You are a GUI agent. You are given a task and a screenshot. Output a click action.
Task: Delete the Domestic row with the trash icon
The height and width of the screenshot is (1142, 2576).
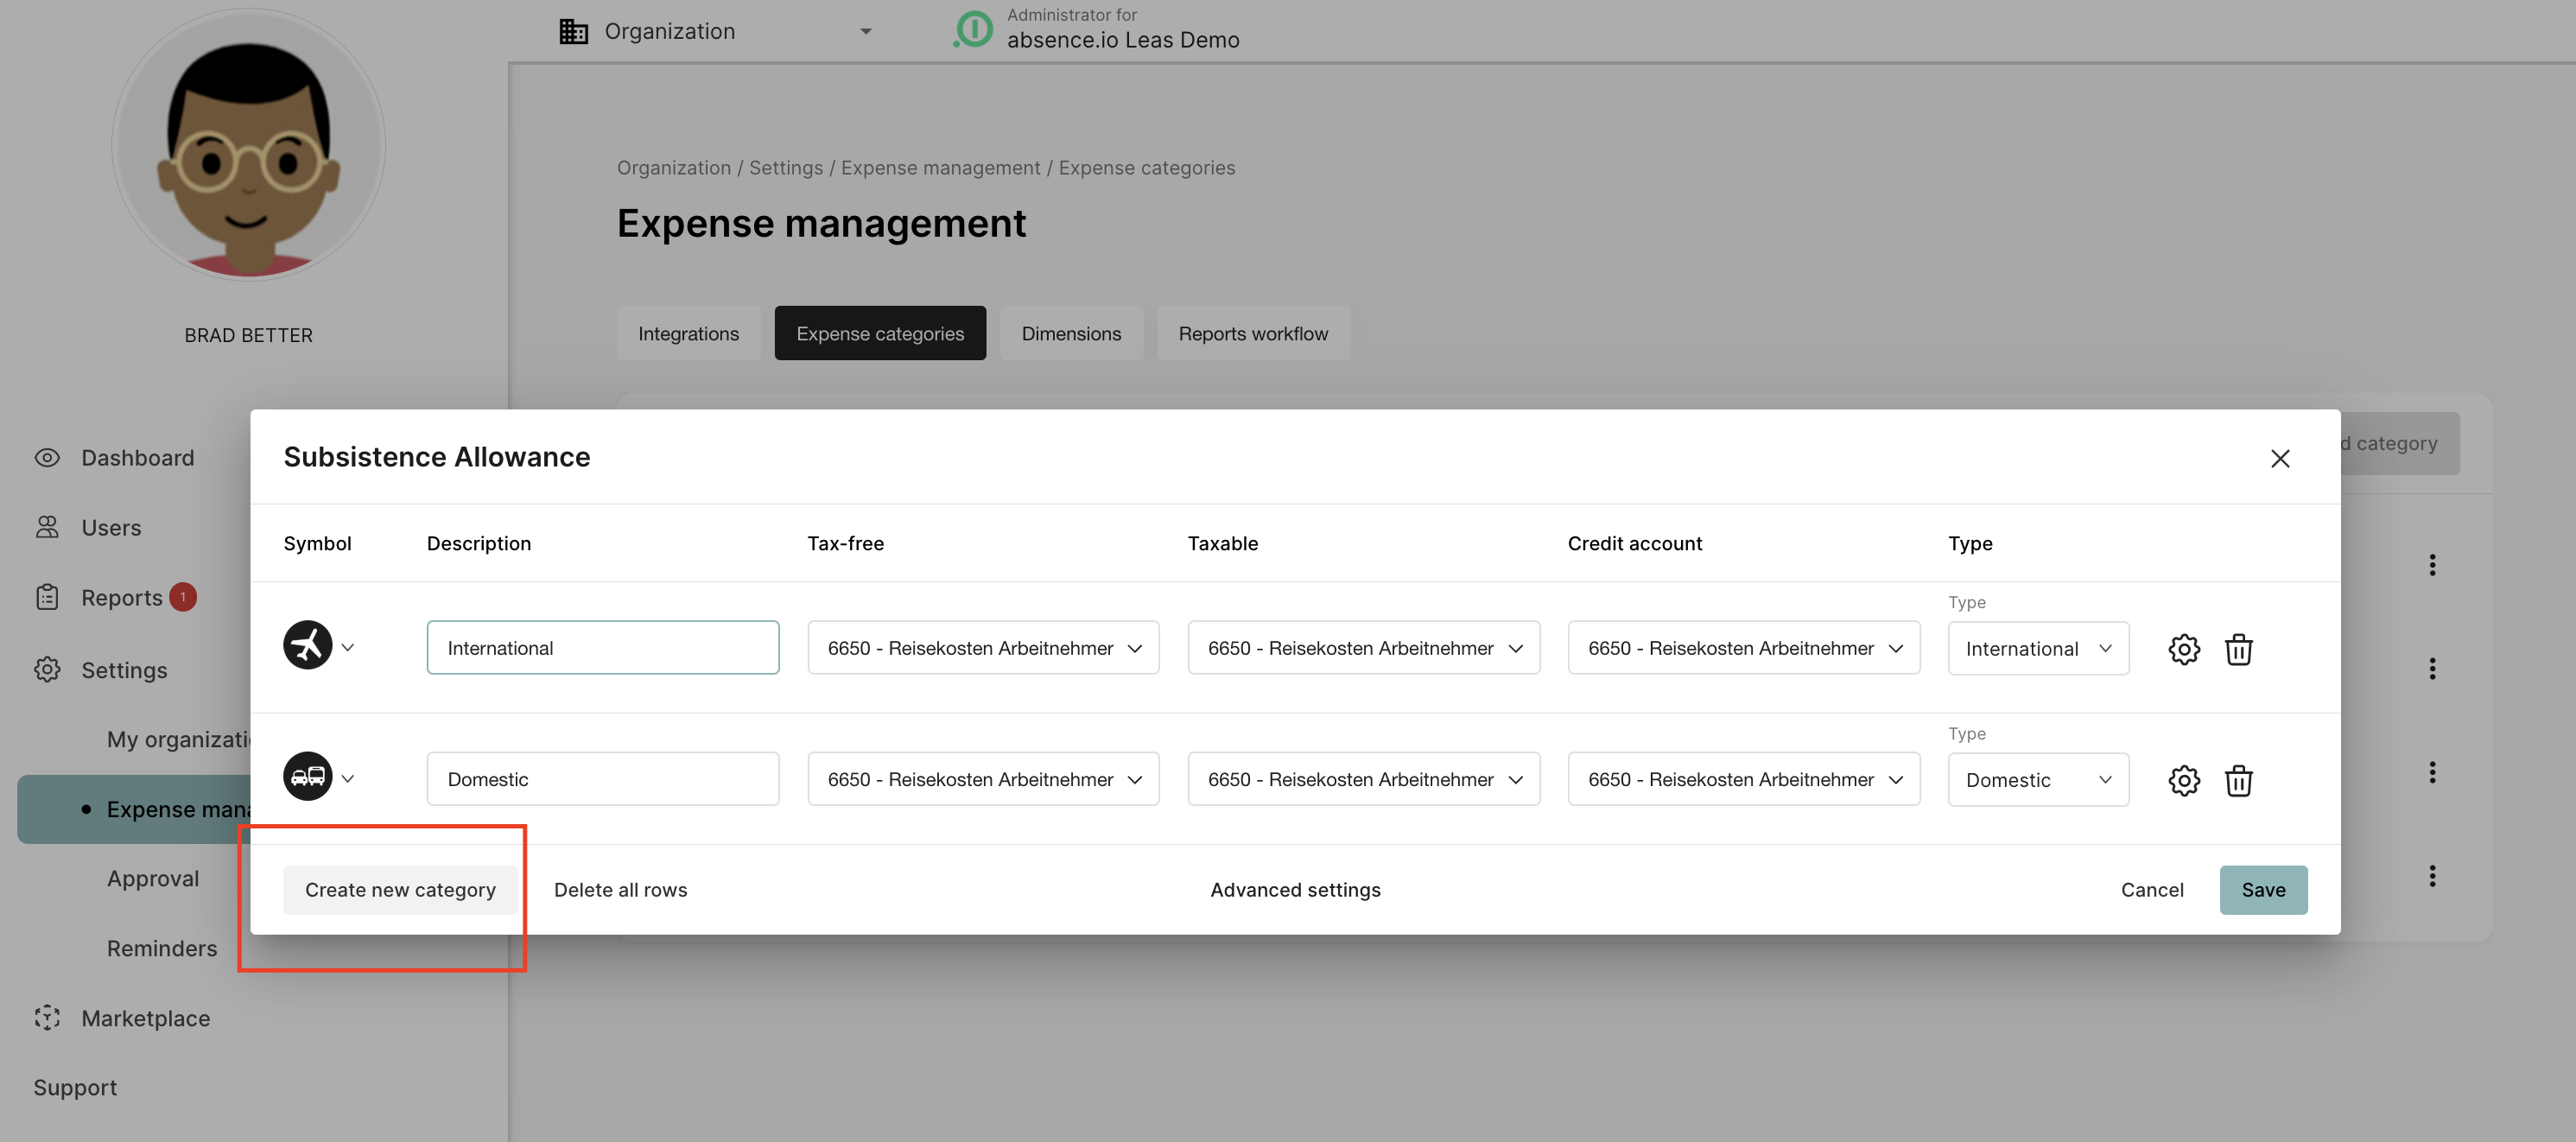pyautogui.click(x=2240, y=780)
